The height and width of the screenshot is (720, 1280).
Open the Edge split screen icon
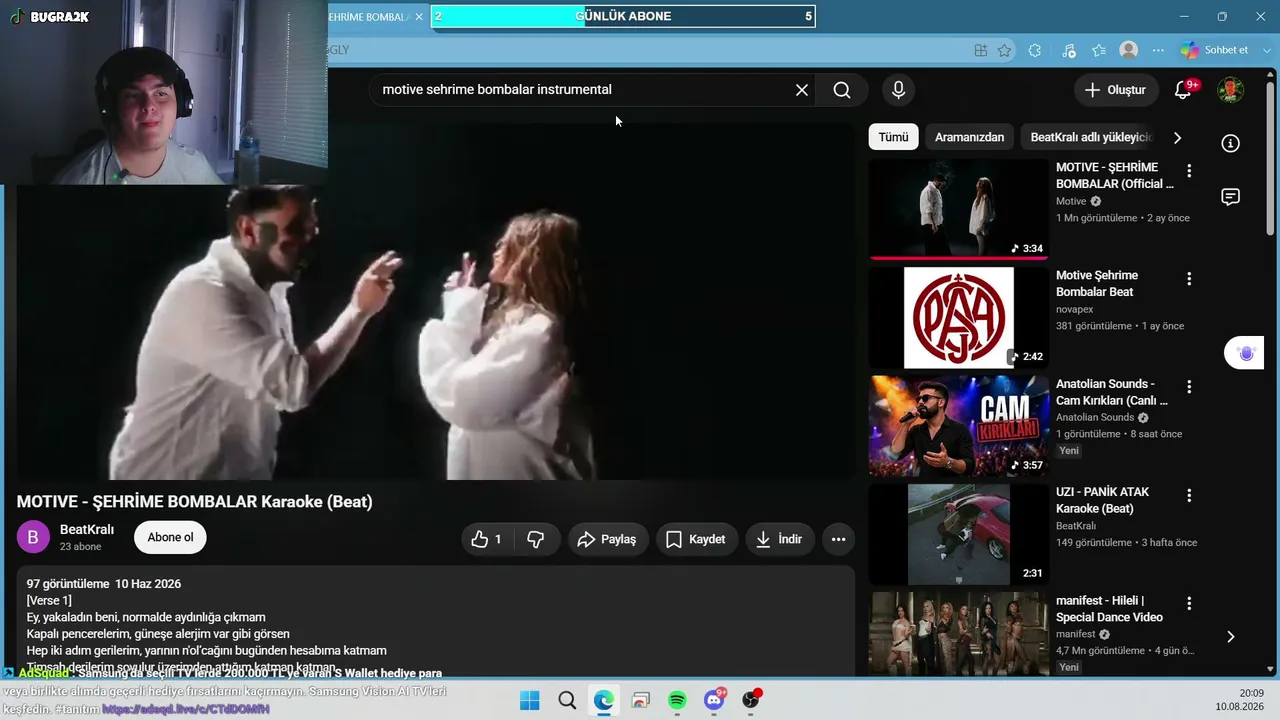click(x=981, y=50)
